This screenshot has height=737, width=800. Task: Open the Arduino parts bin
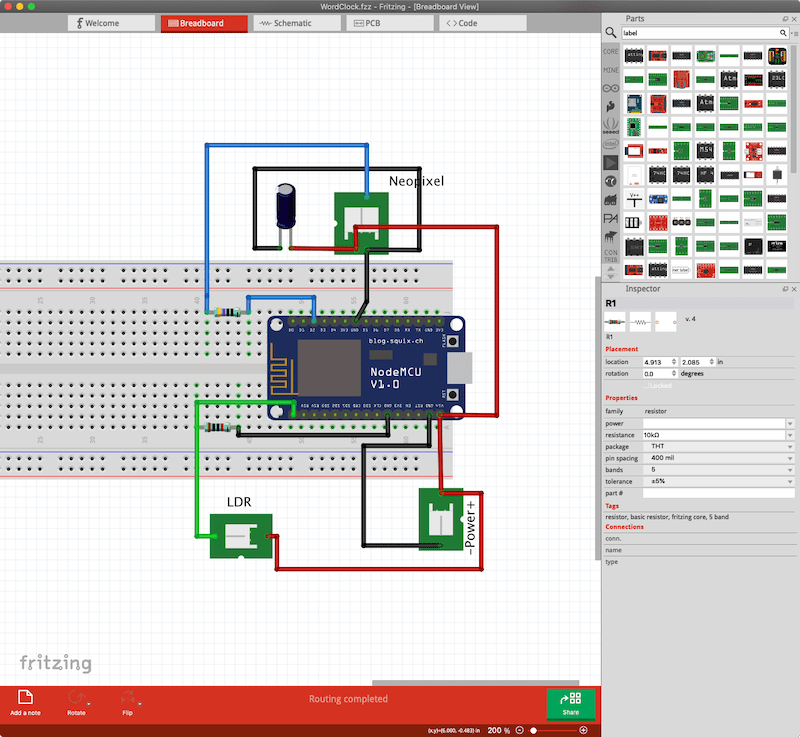tap(611, 88)
